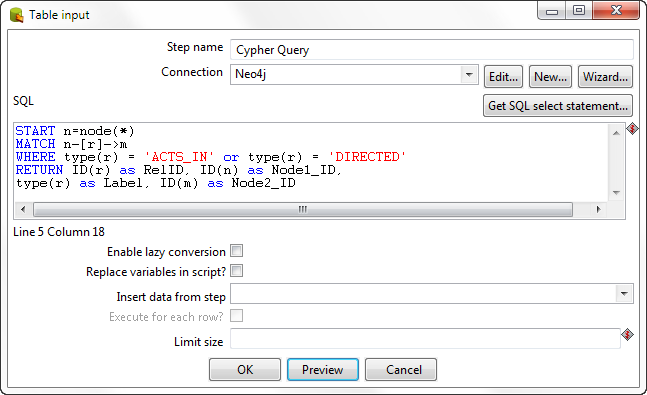Open the connection Wizard... button
Screen dimensions: 647x395
(x=605, y=77)
